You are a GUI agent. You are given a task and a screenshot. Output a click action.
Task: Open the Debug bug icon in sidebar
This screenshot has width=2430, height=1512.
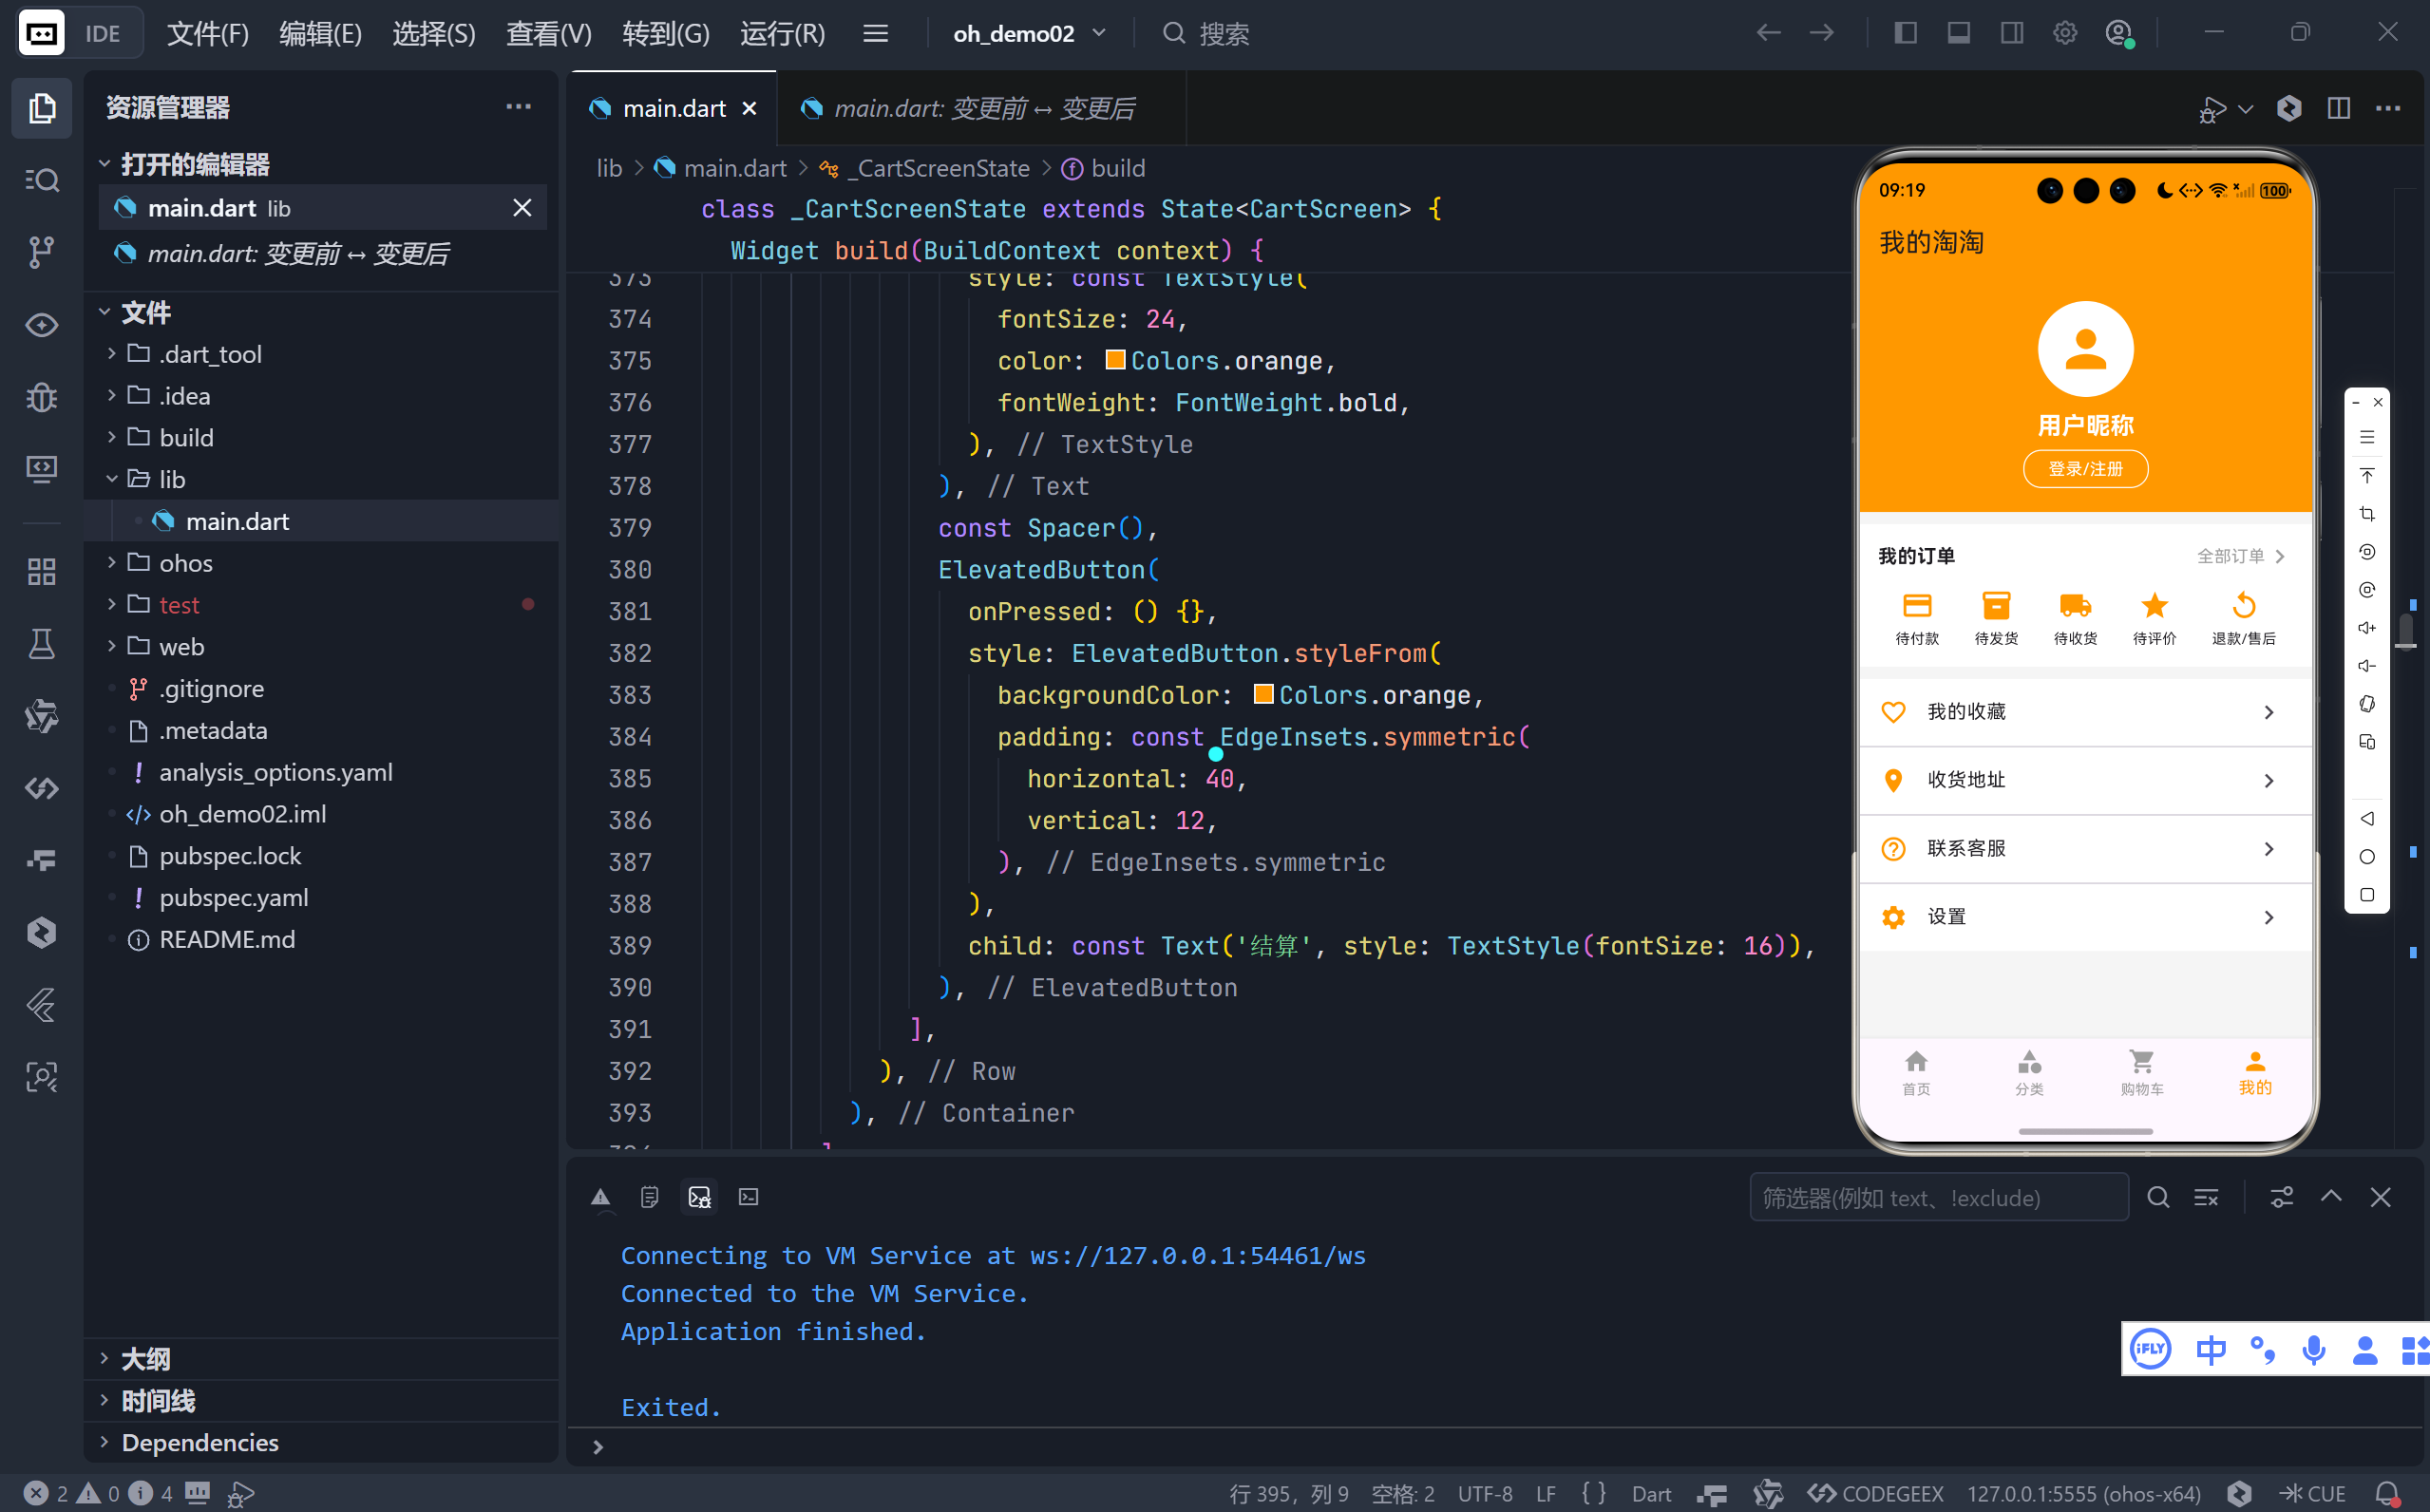click(41, 397)
